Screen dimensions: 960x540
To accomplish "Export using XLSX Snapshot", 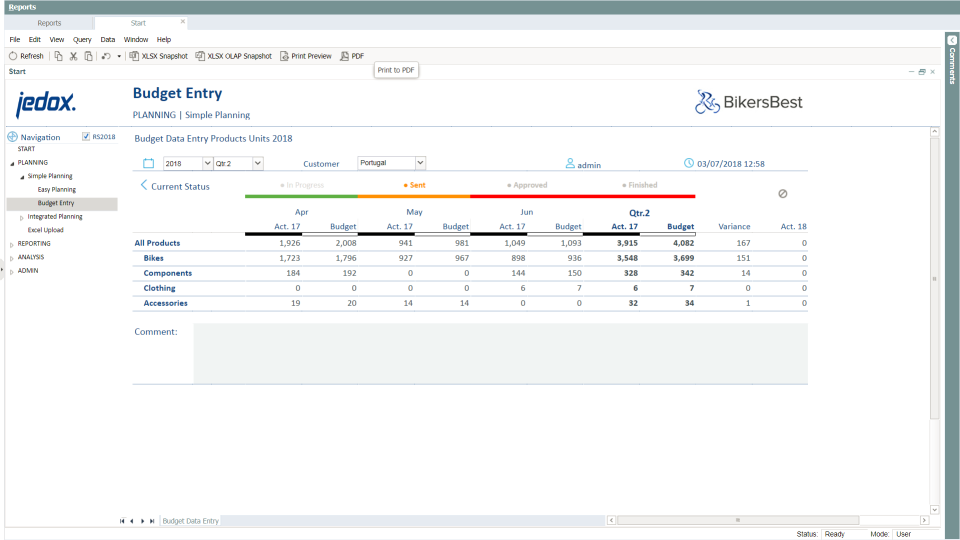I will point(160,56).
